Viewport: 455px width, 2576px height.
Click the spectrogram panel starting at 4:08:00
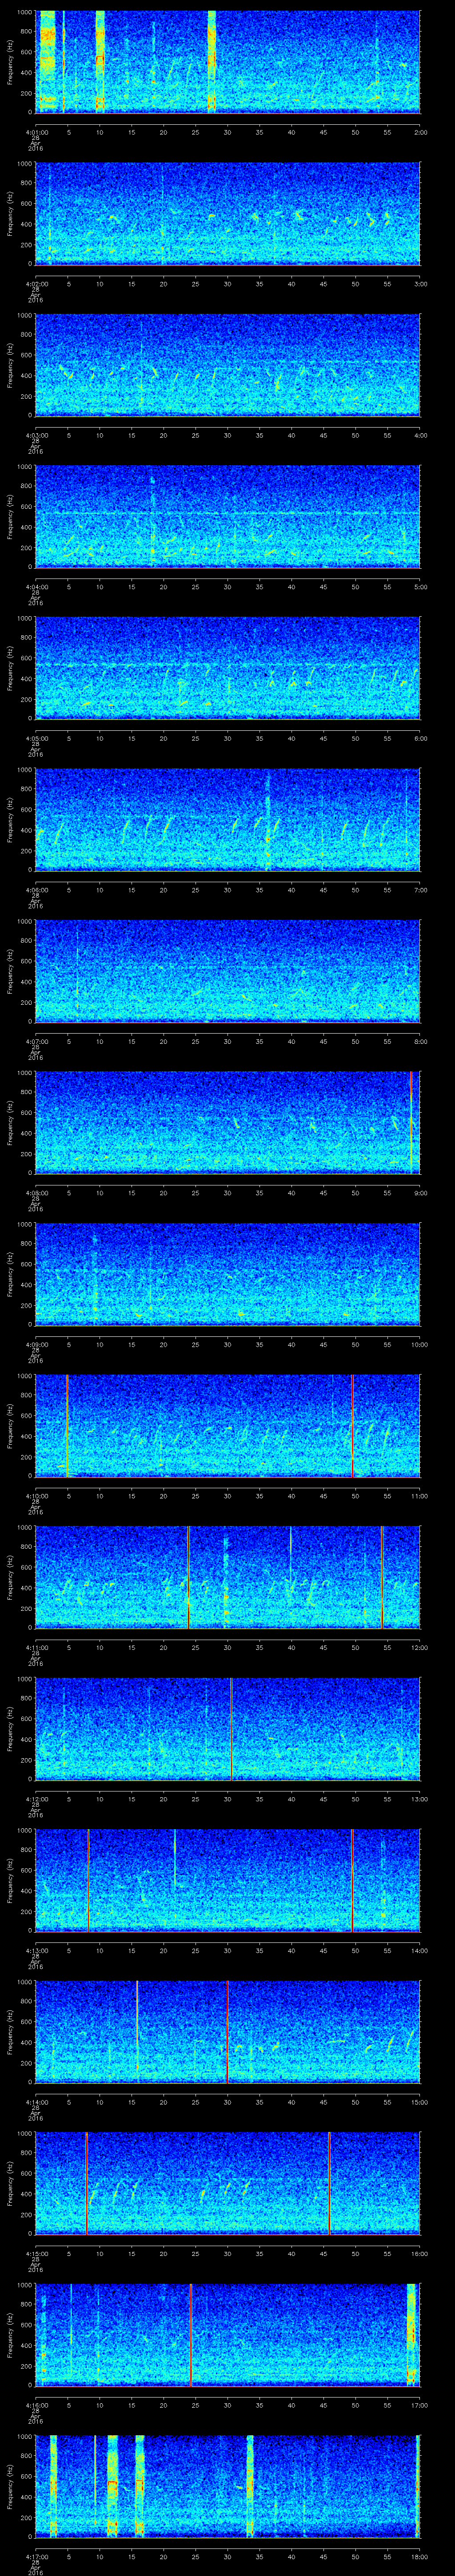(228, 1122)
